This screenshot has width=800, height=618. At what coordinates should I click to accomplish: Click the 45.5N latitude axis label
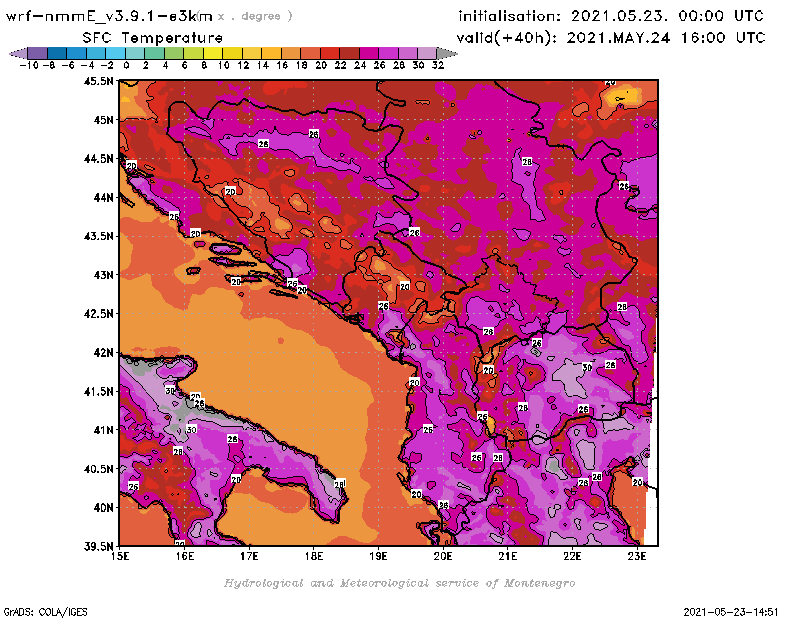[98, 81]
